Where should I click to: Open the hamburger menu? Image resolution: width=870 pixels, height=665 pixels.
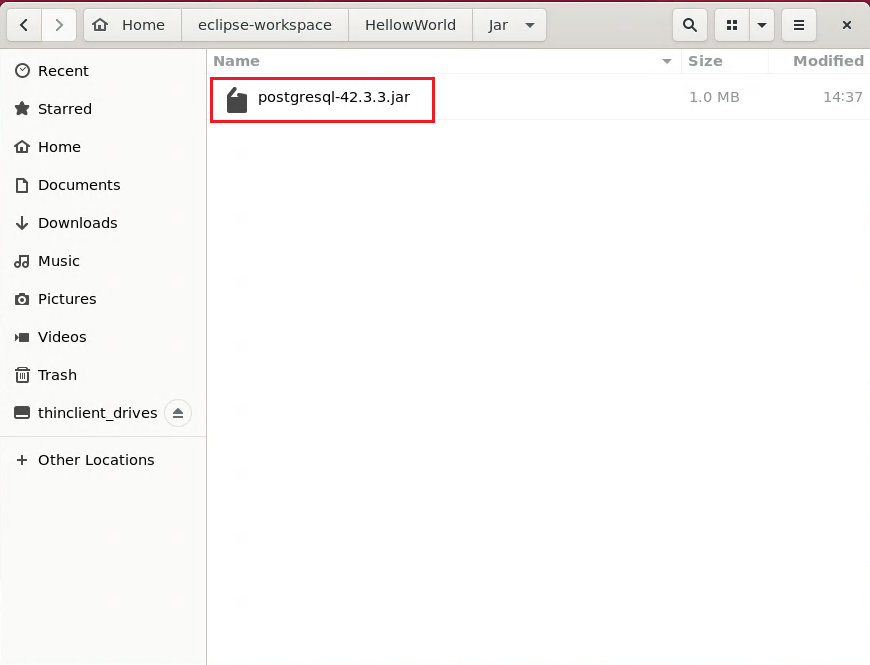[798, 25]
